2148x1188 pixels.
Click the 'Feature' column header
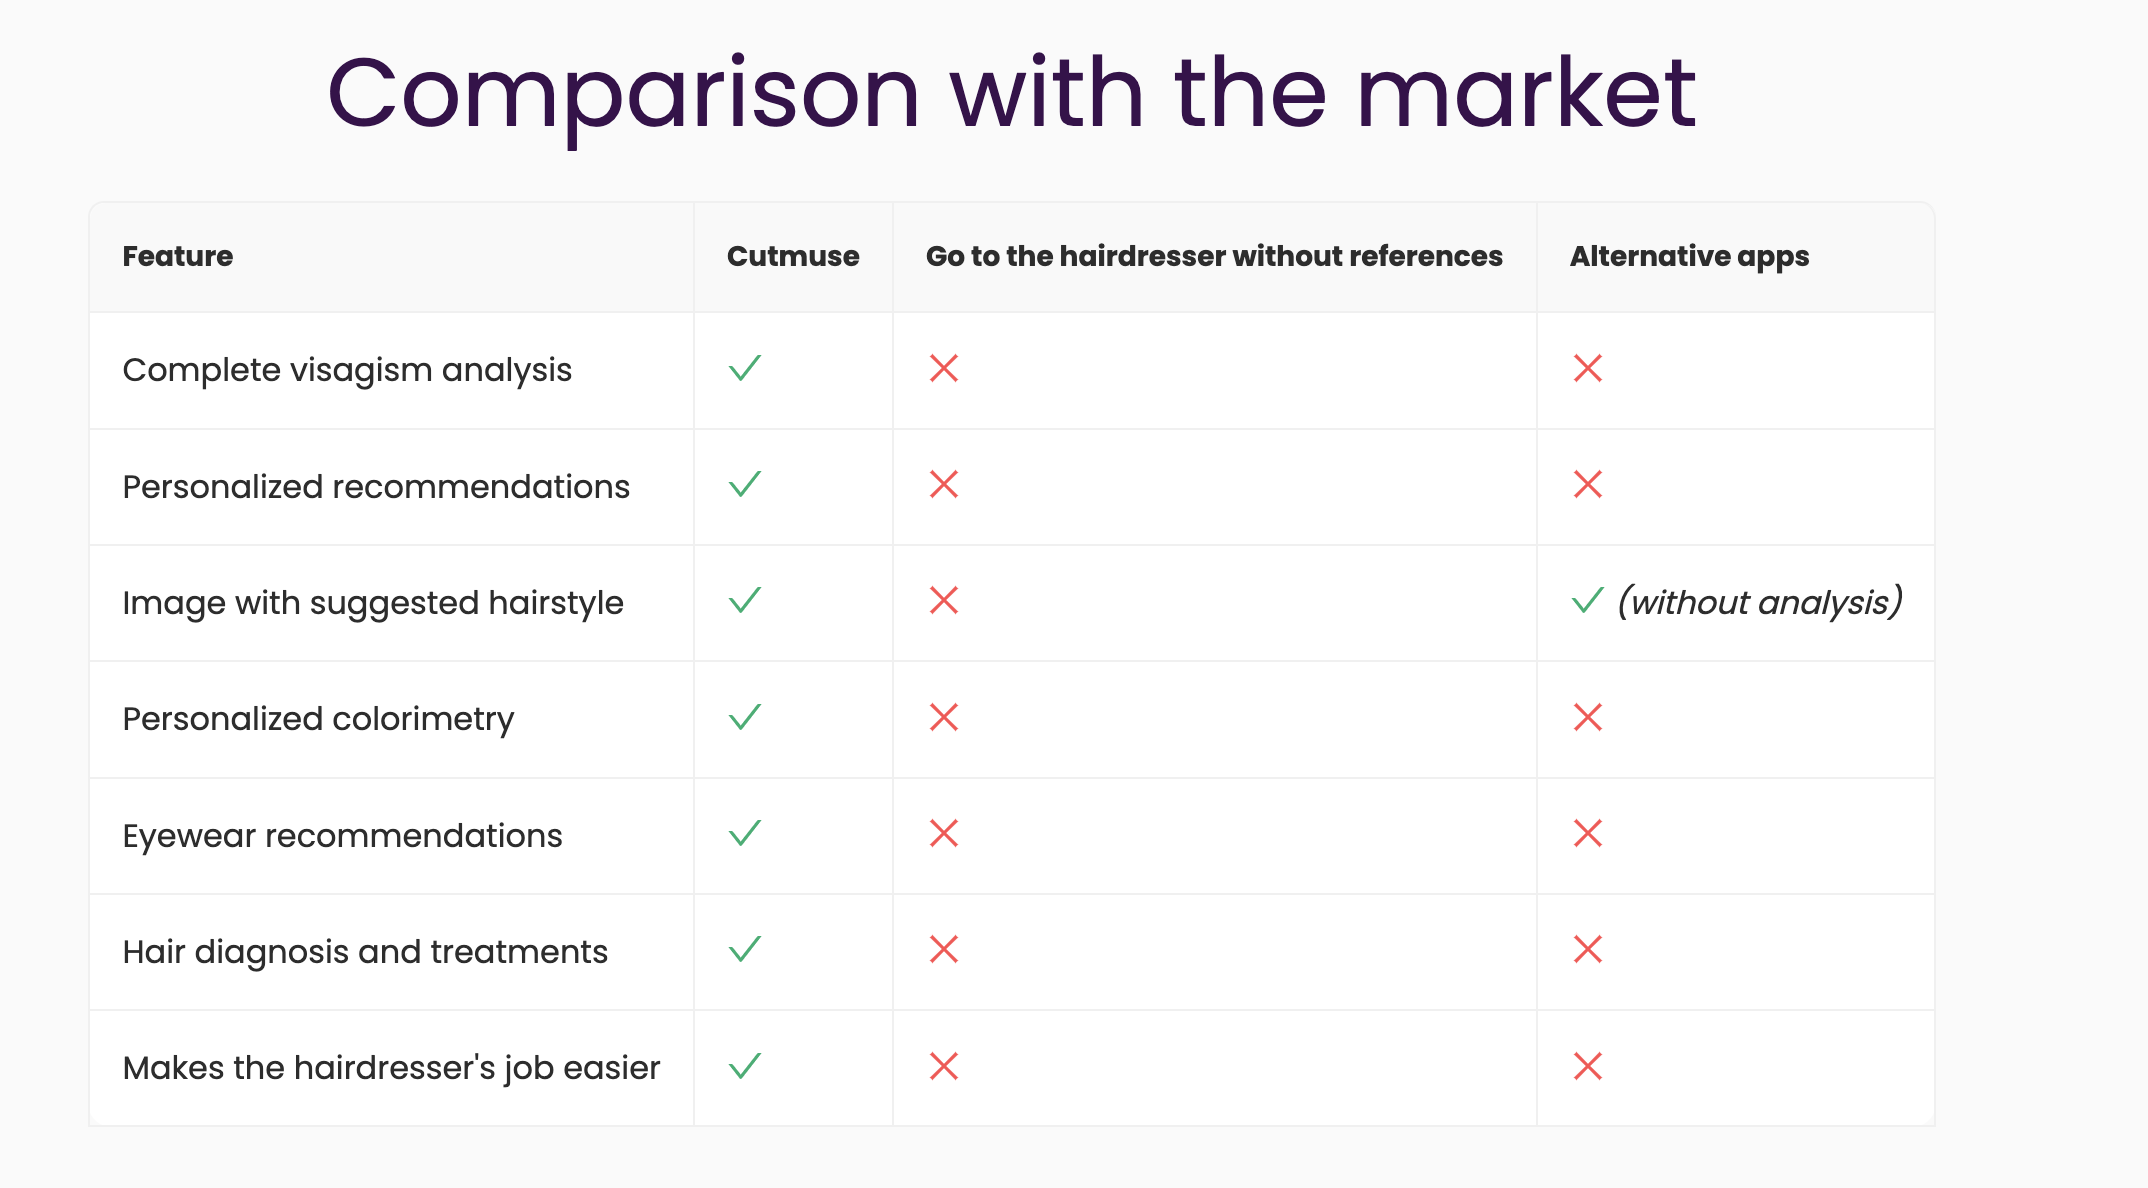pos(178,256)
